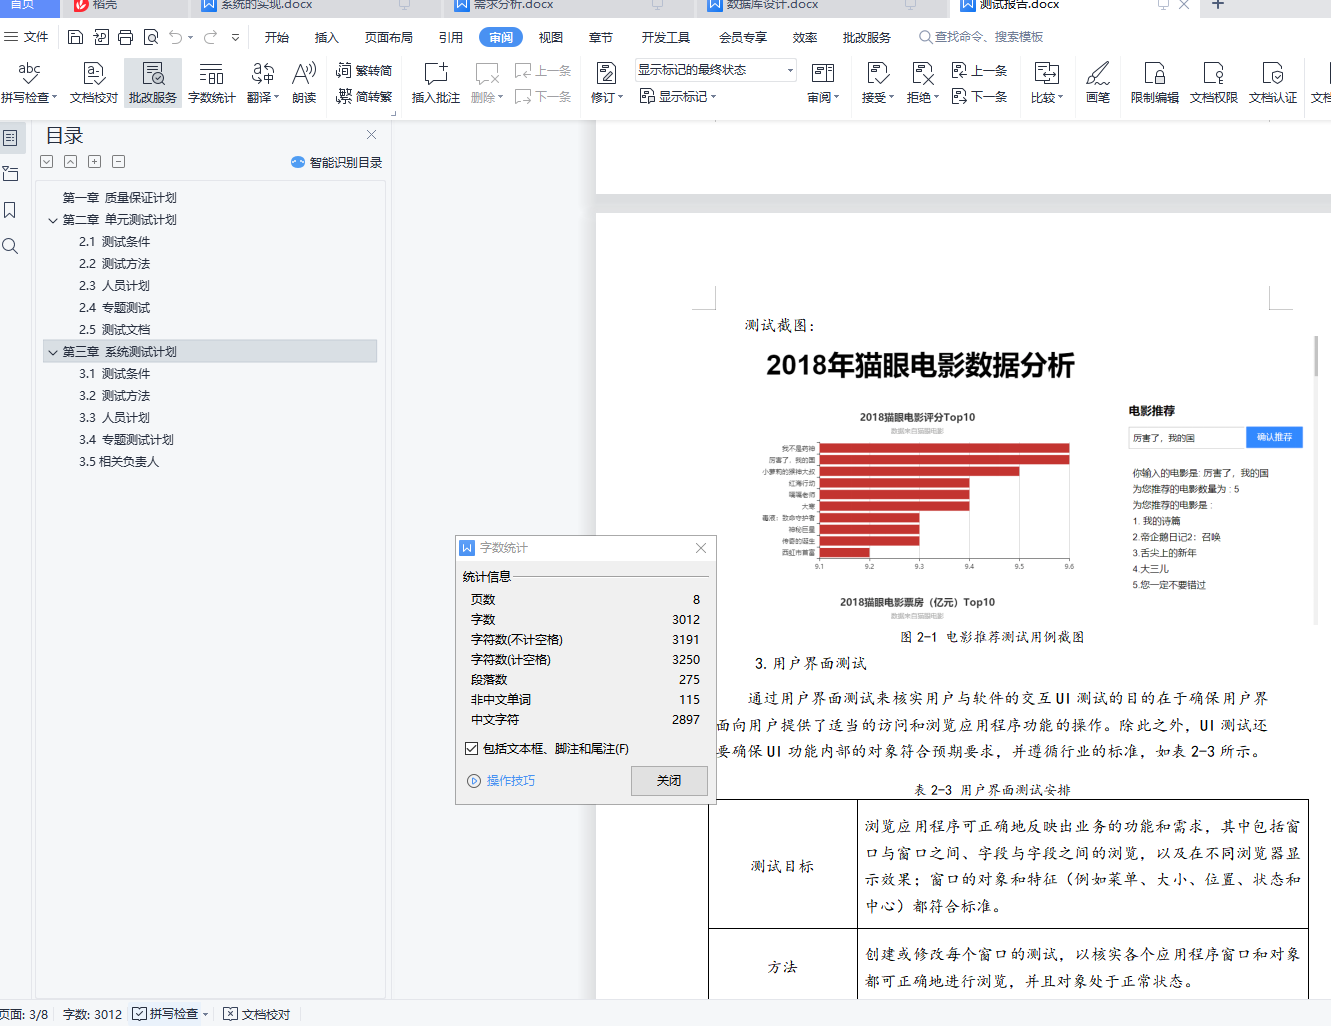Close the 目录 outline panel
The image size is (1331, 1026).
371,134
